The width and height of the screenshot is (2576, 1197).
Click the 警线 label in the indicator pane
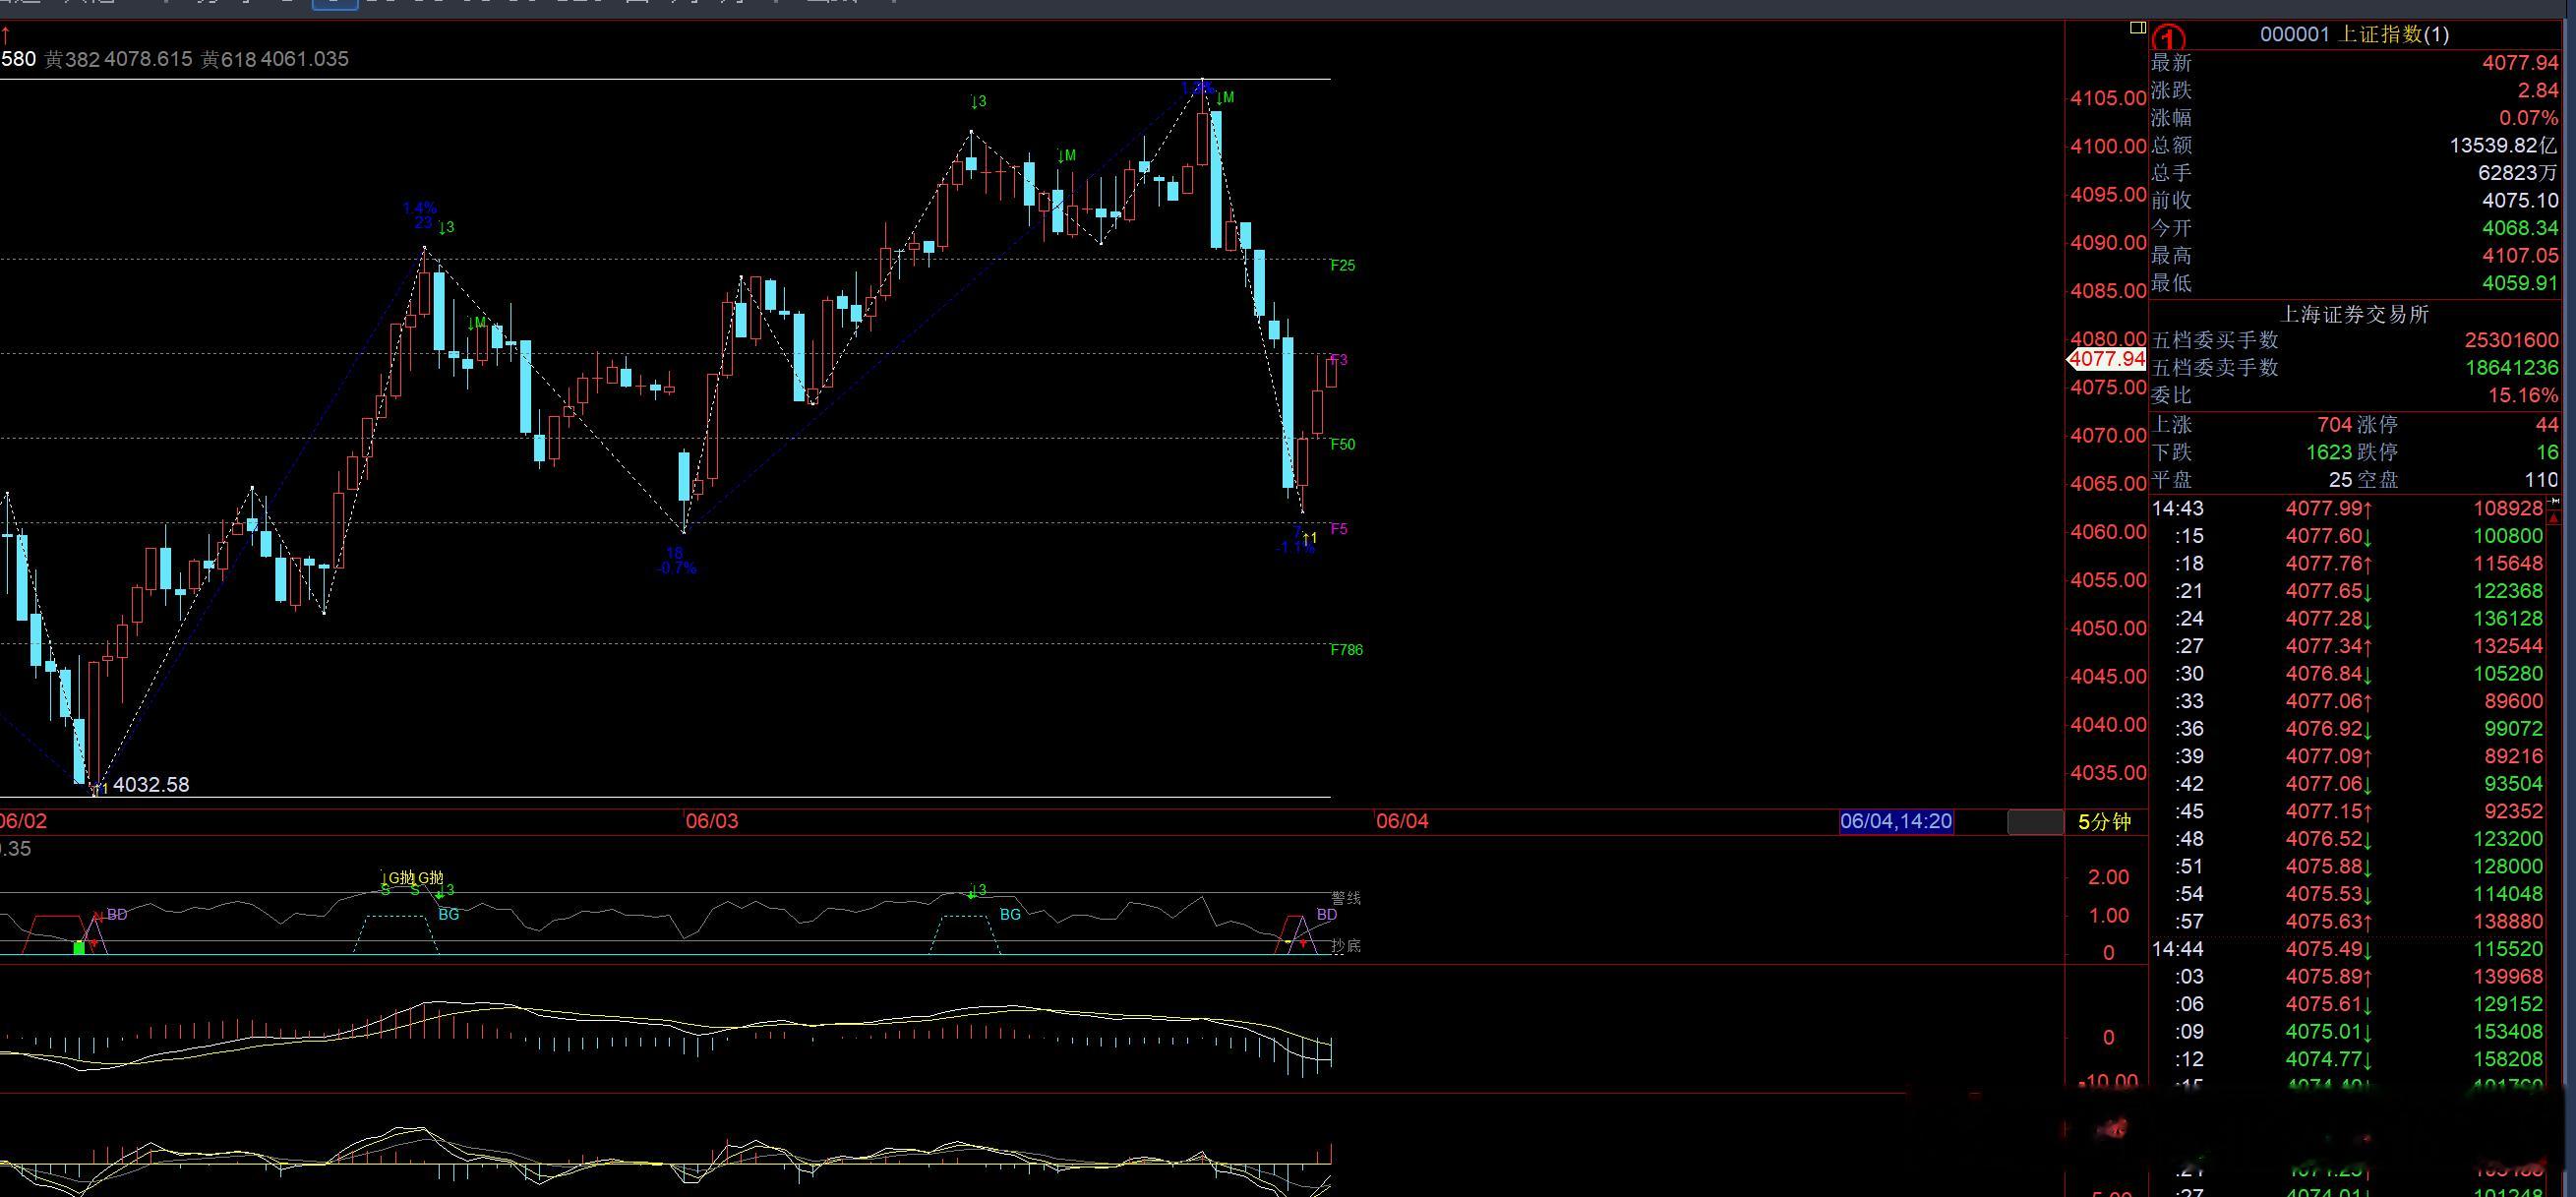click(x=1346, y=898)
